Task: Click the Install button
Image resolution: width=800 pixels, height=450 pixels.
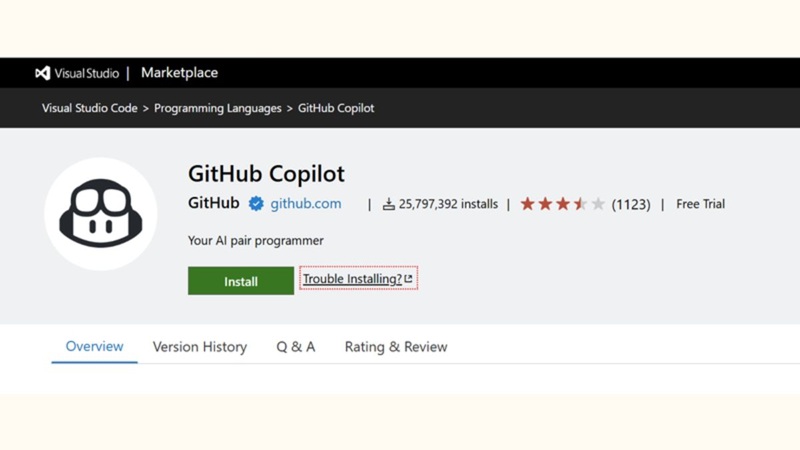Action: [x=241, y=281]
